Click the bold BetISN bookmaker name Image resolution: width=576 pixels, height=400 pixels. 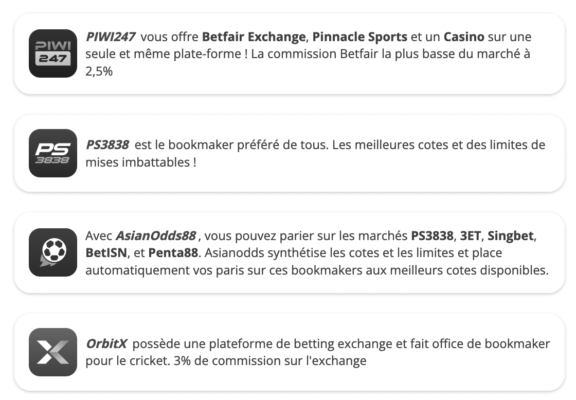[106, 253]
